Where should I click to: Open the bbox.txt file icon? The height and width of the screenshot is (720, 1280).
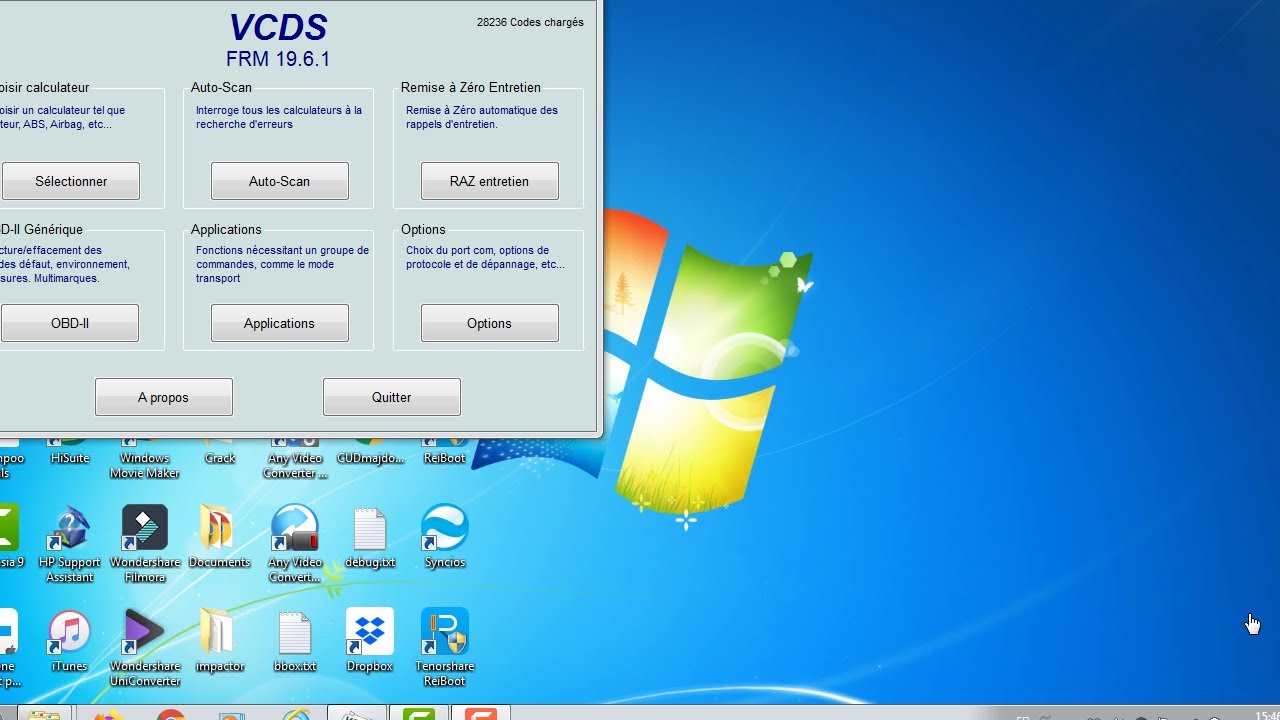point(295,641)
